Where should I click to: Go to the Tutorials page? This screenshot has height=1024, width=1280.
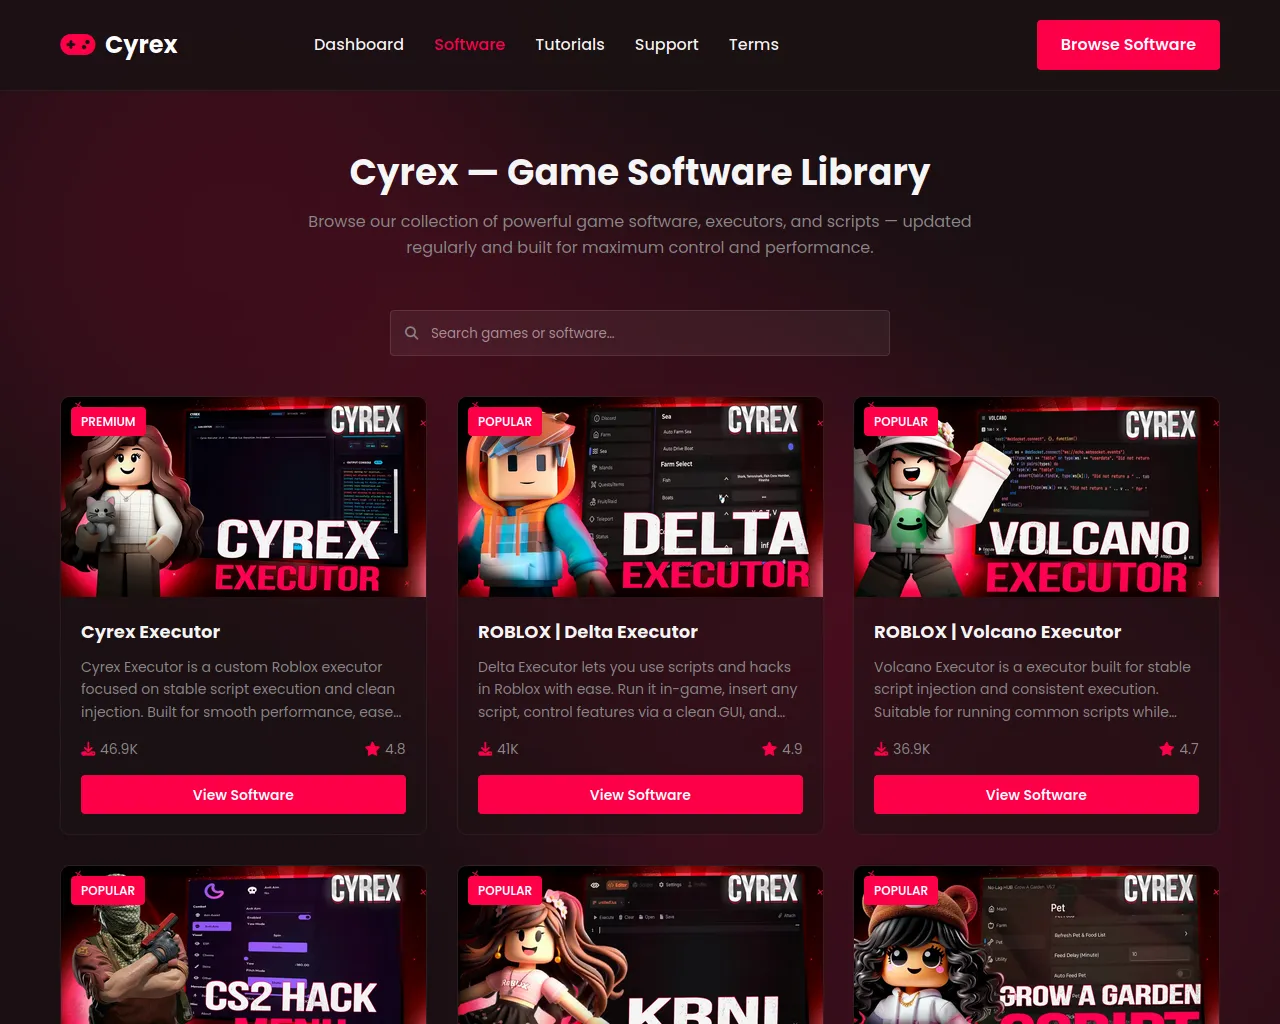coord(570,45)
